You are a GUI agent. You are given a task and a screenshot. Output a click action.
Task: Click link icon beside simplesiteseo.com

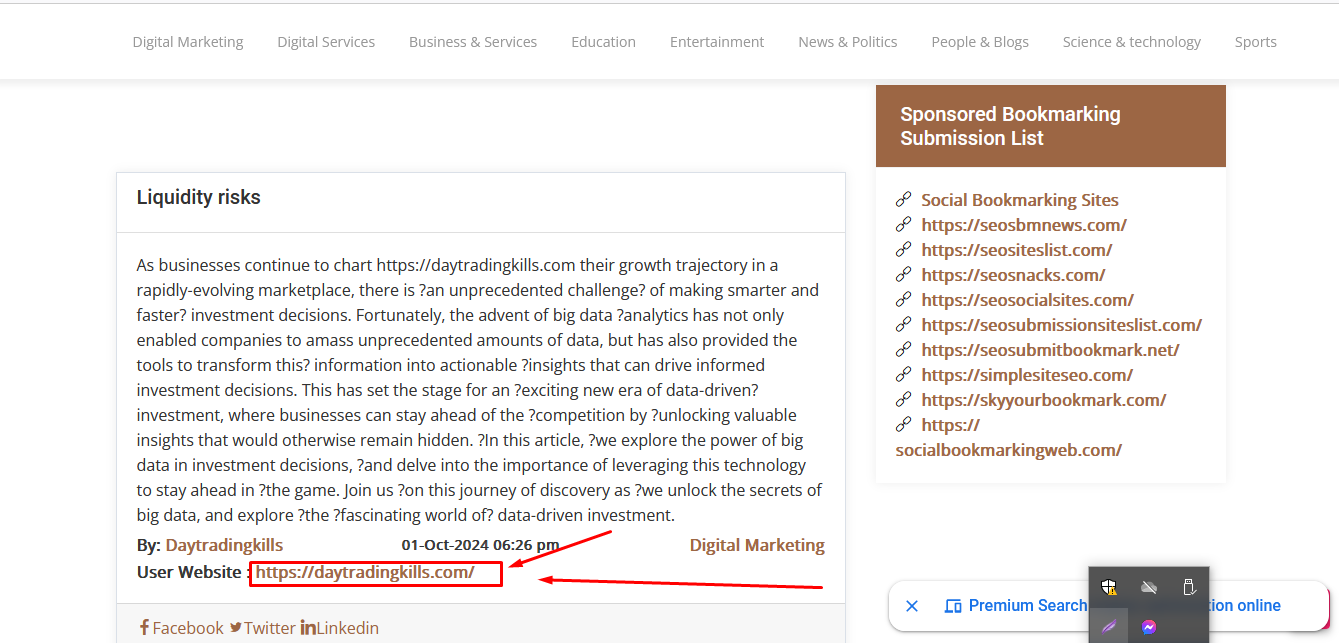[x=904, y=374]
